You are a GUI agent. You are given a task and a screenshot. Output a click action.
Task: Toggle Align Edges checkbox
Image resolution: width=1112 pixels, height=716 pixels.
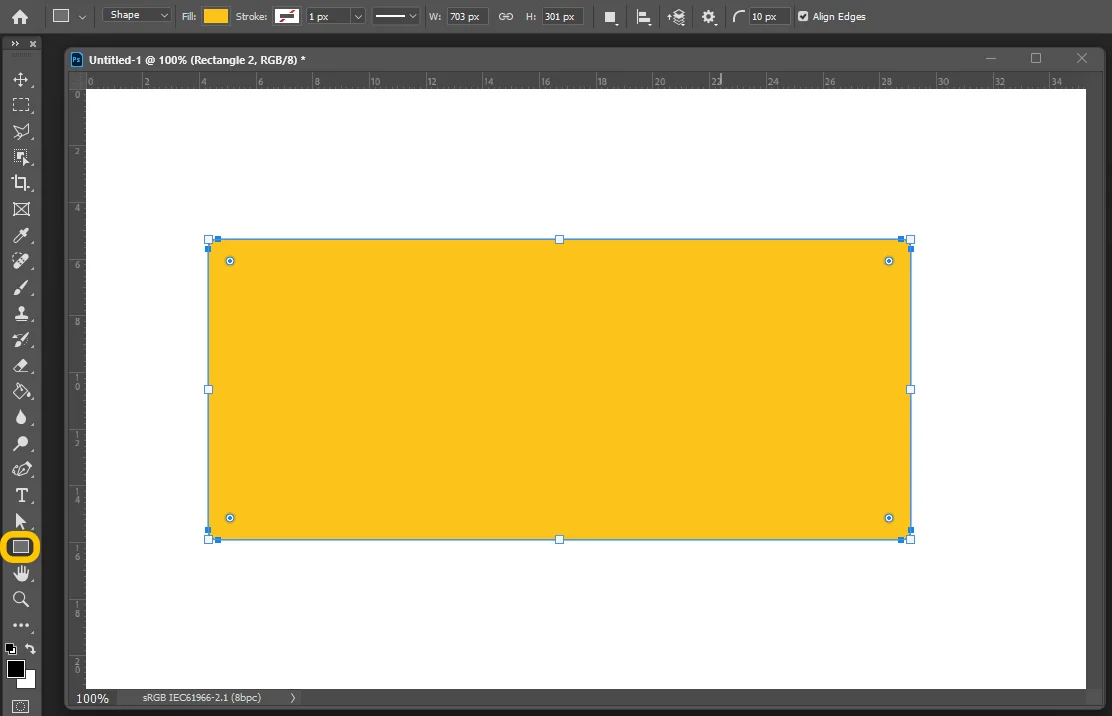coord(803,16)
